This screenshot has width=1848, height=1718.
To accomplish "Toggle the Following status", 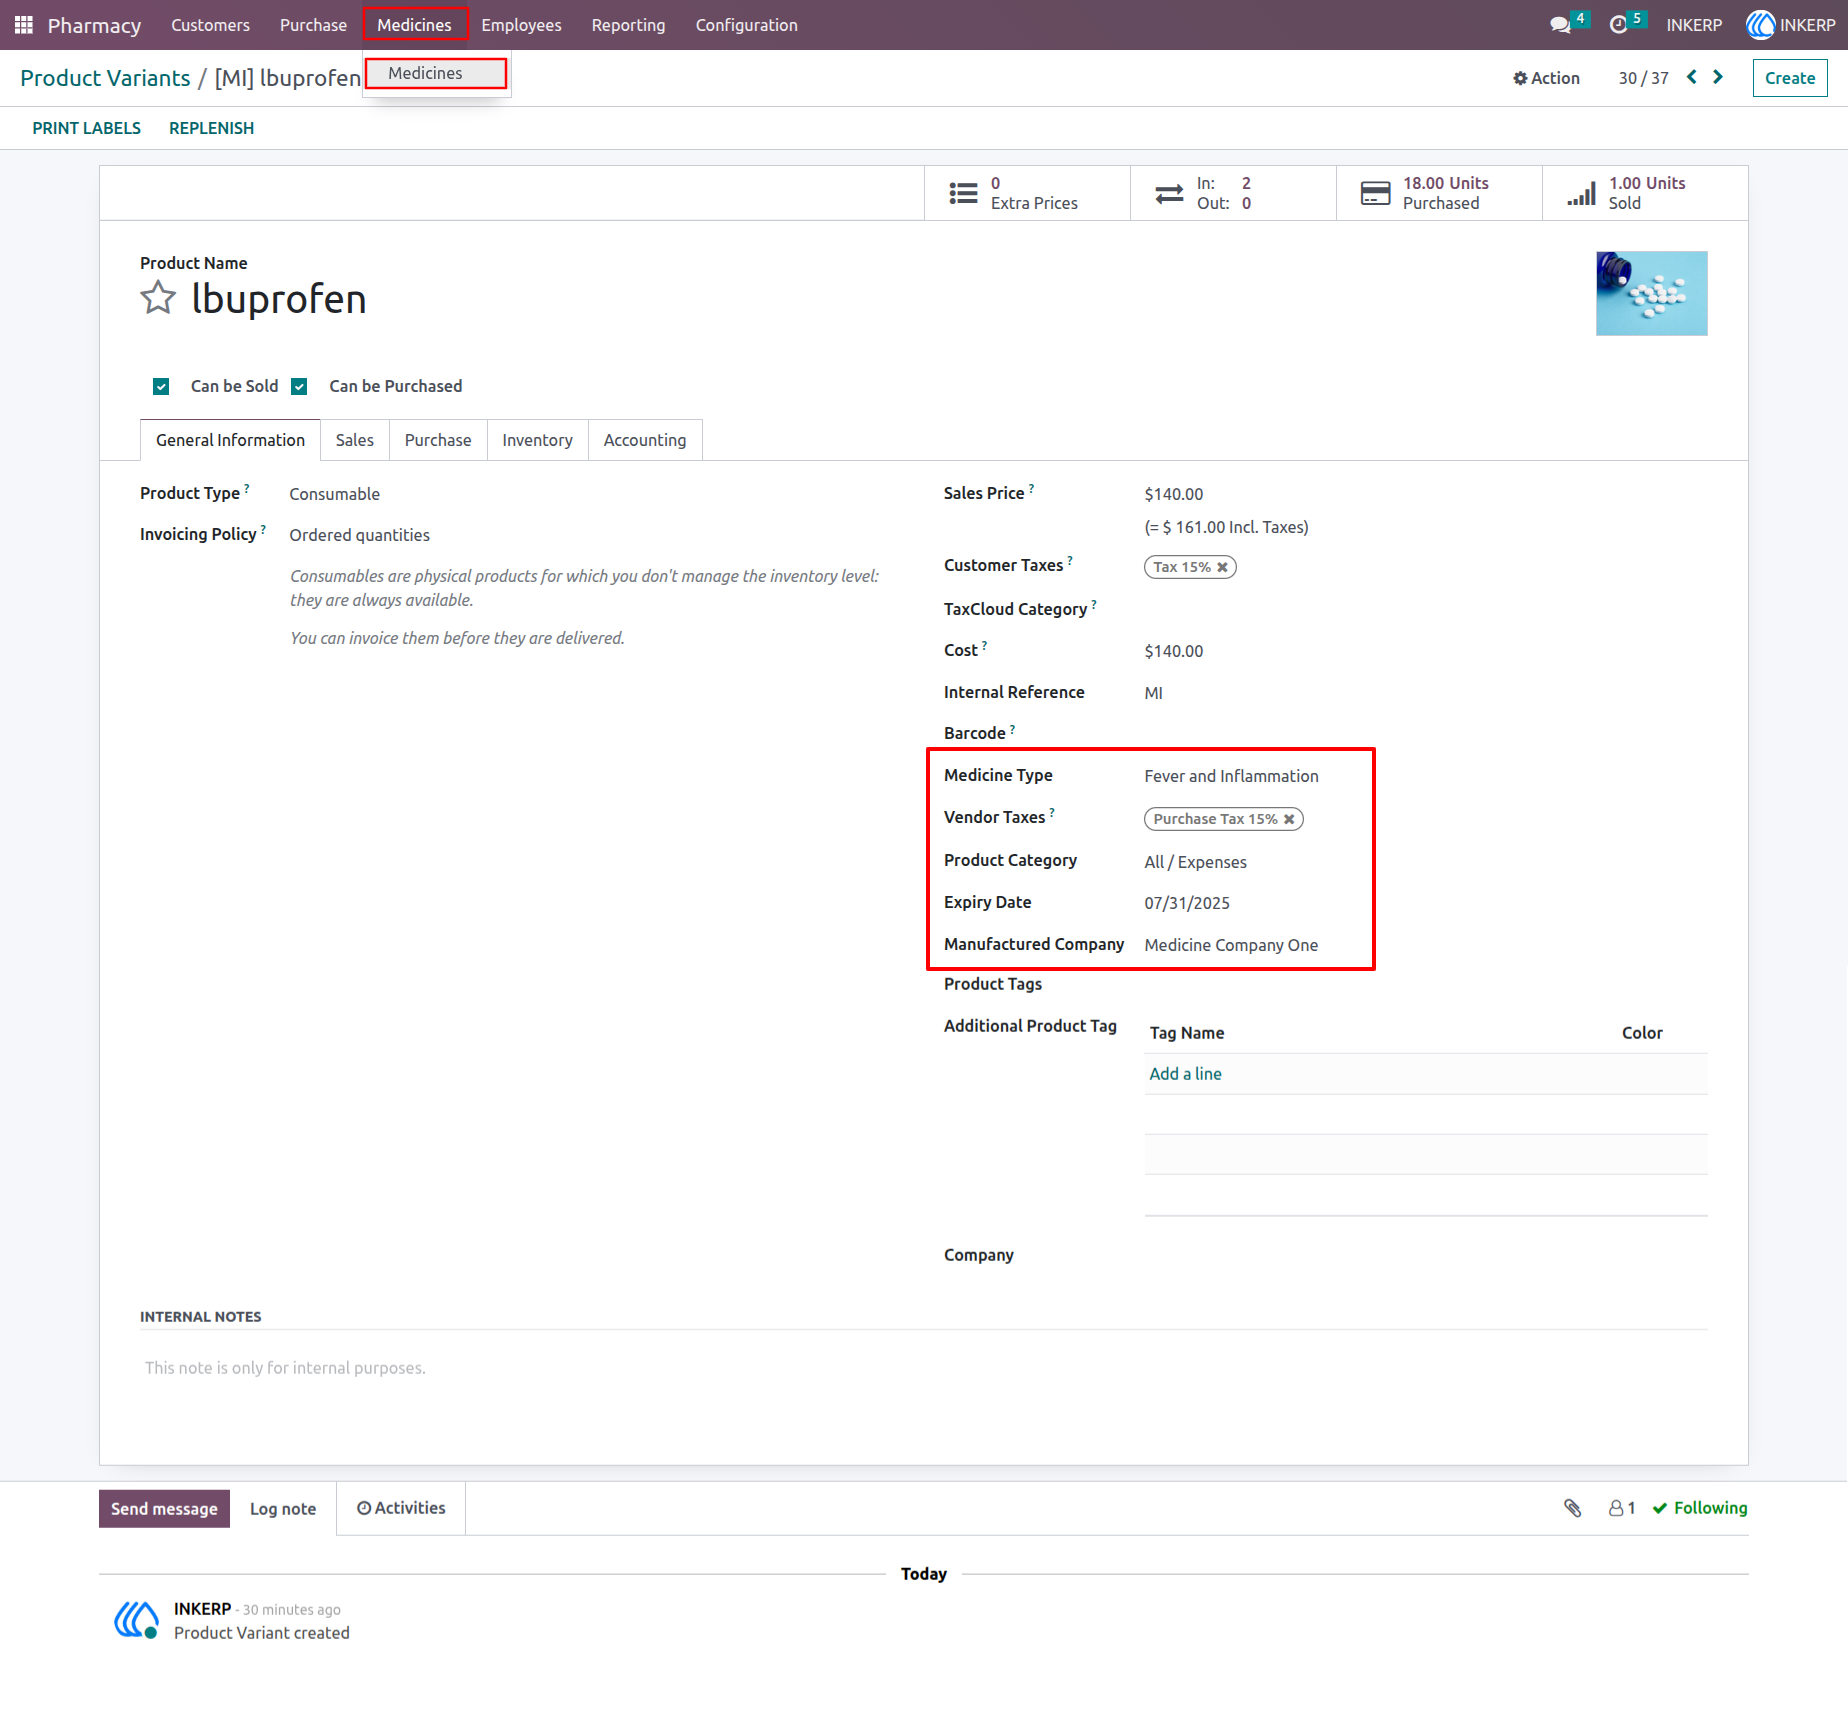I will [x=1700, y=1508].
